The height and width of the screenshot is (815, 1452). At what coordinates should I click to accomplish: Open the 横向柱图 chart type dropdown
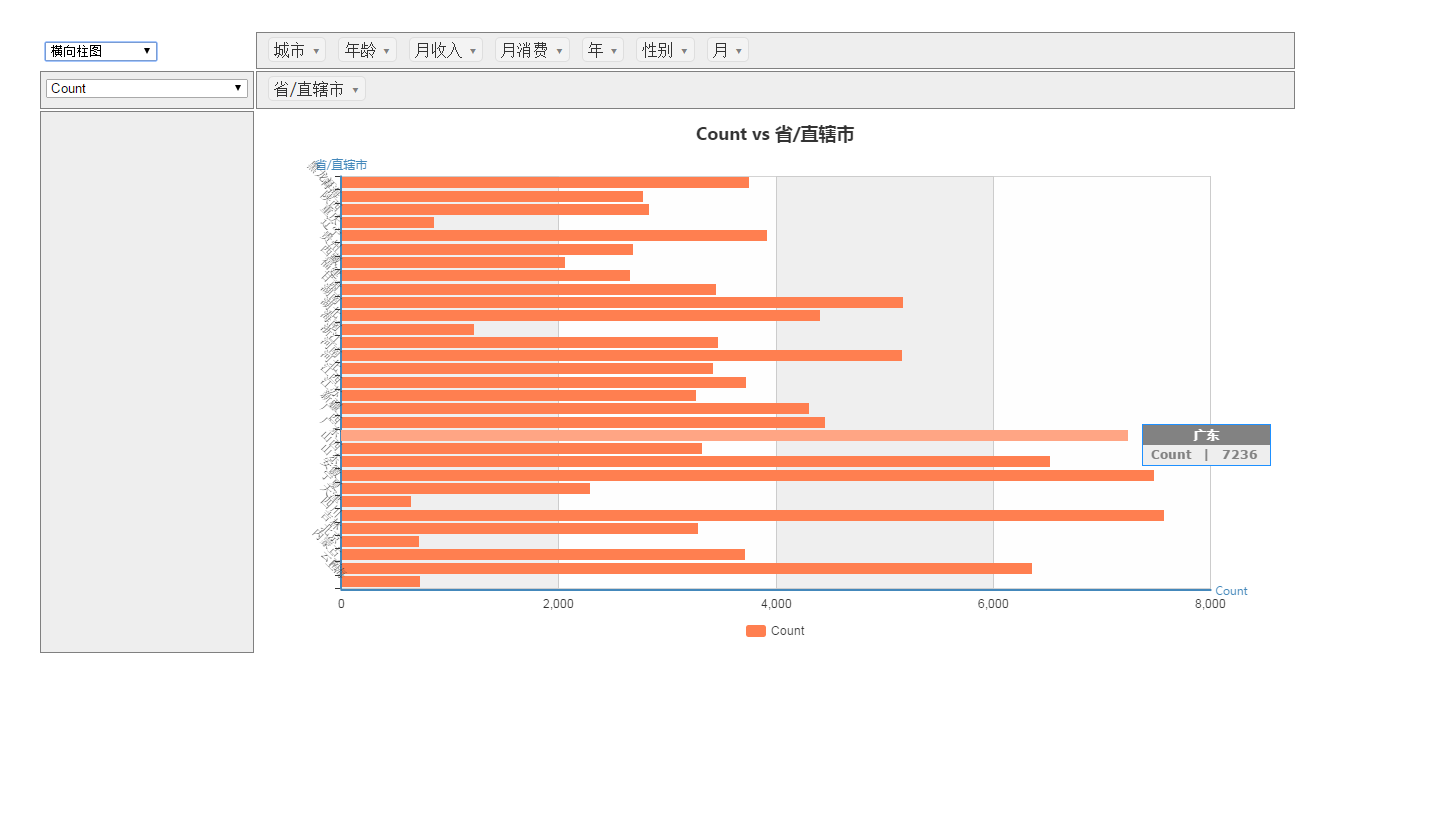(x=101, y=51)
